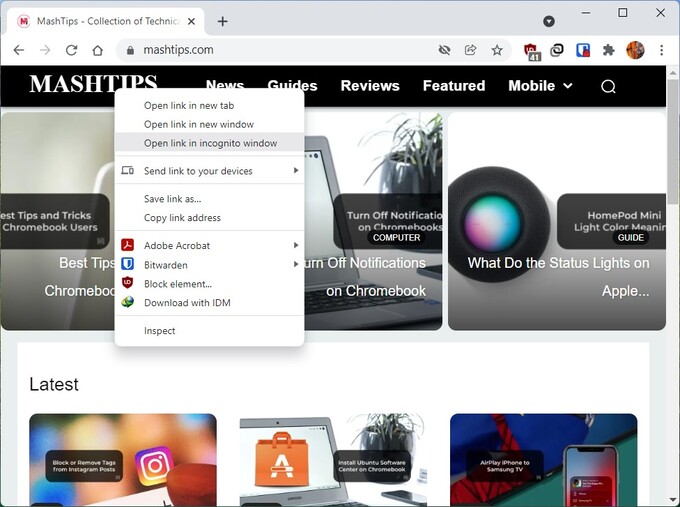The height and width of the screenshot is (507, 680).
Task: Open the Featured section link
Action: [x=454, y=86]
